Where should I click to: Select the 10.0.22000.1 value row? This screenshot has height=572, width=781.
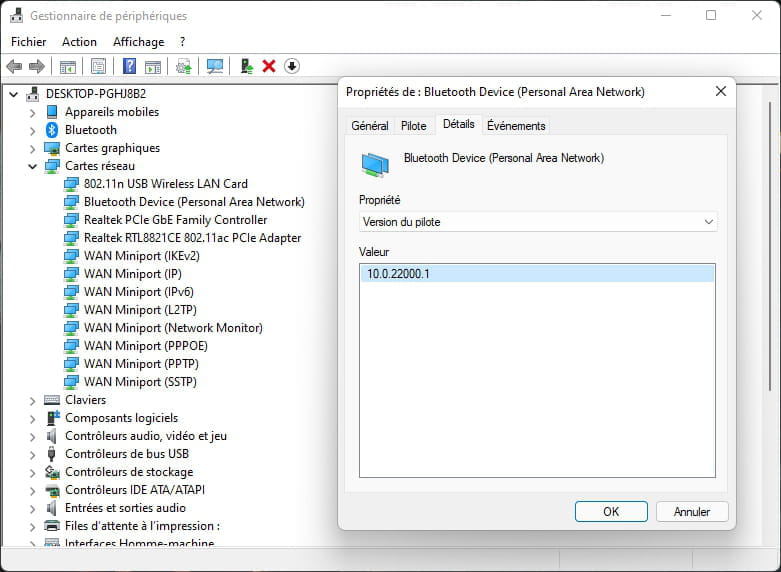(537, 274)
